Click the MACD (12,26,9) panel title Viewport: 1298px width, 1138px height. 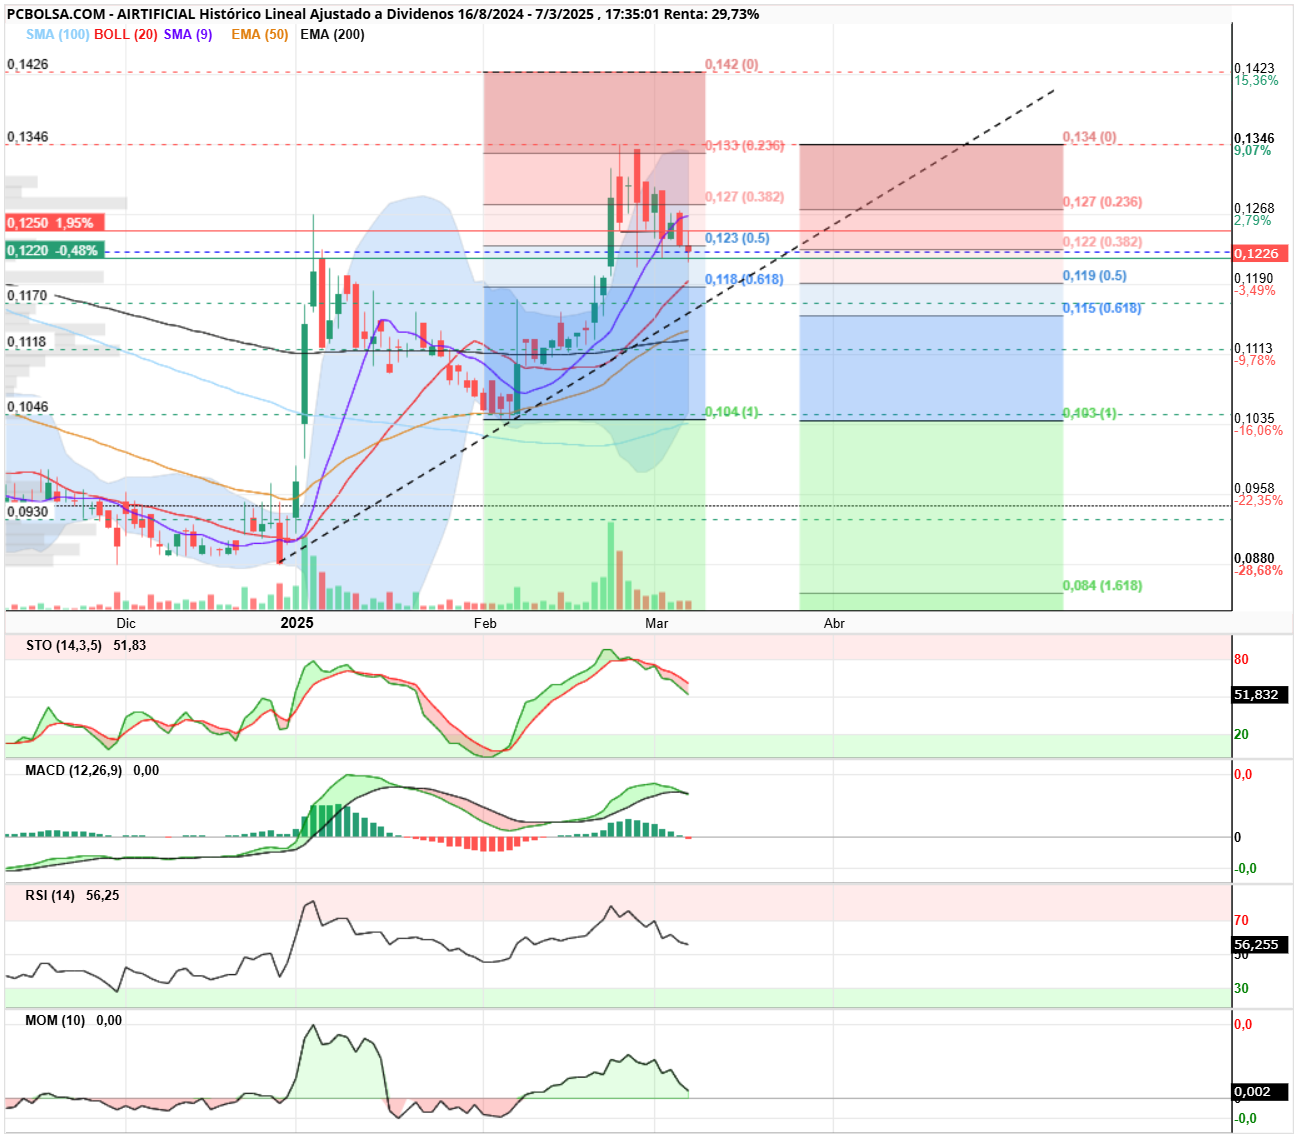tap(74, 770)
